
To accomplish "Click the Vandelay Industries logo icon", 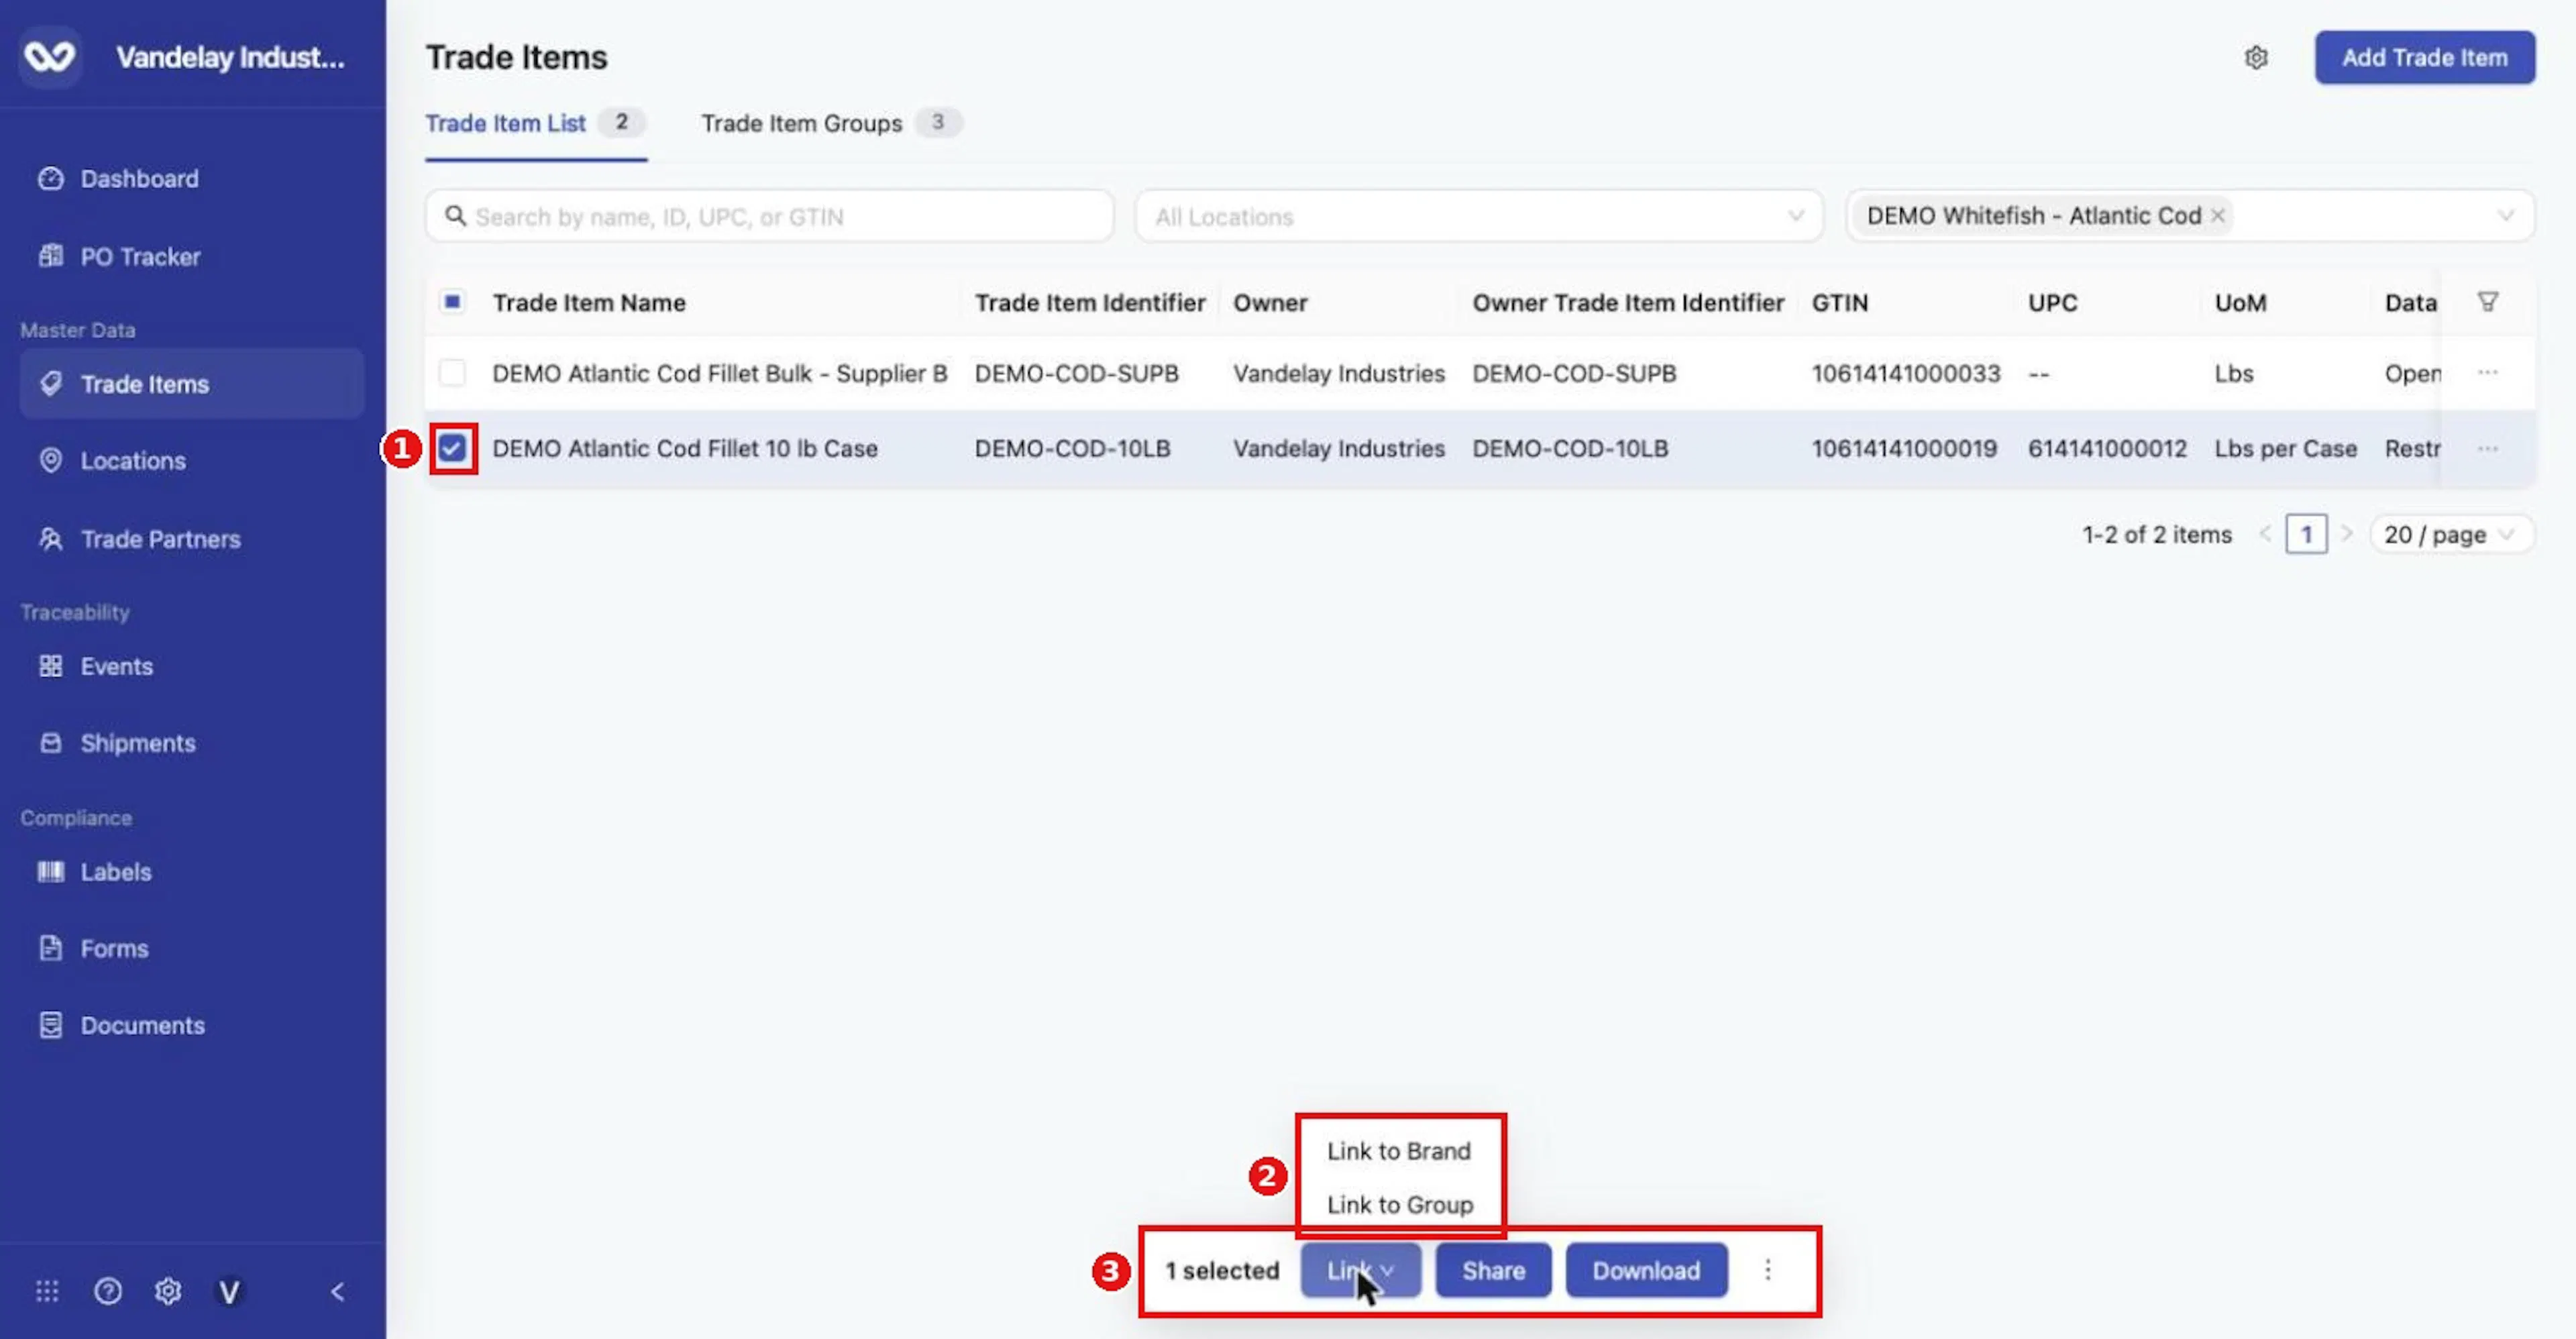I will (50, 57).
